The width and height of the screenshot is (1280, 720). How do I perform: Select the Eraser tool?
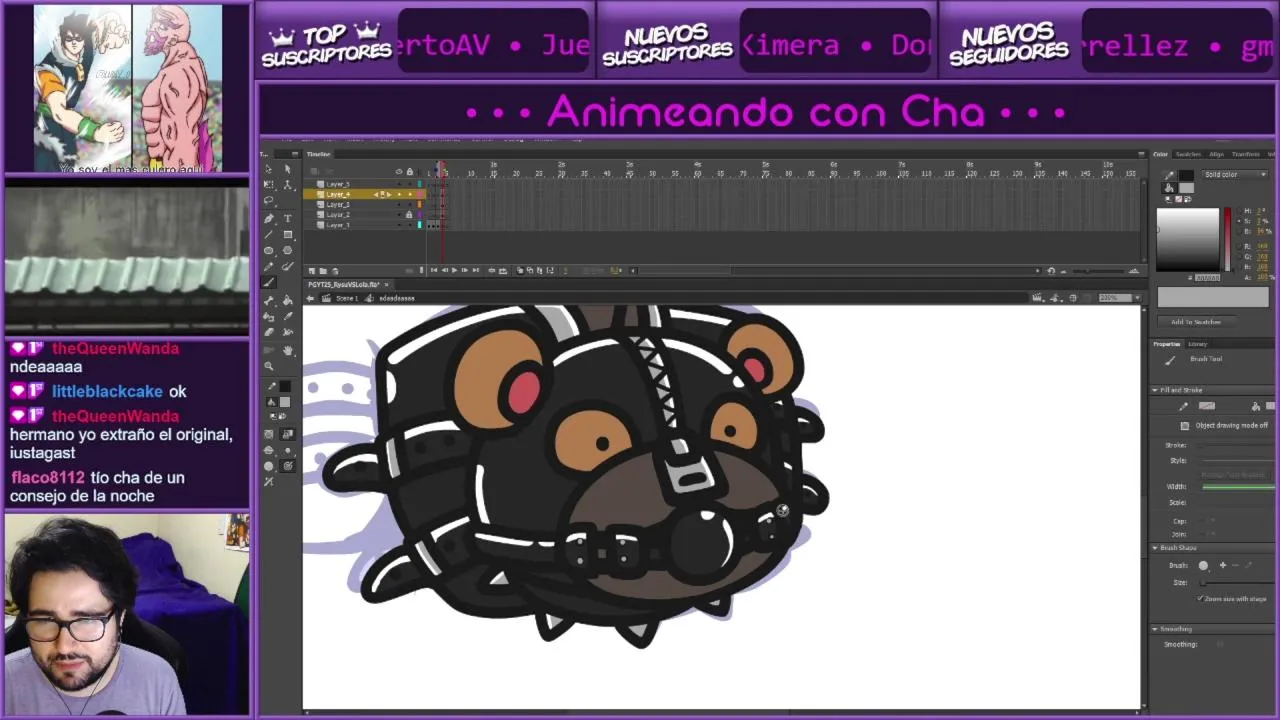[x=268, y=332]
